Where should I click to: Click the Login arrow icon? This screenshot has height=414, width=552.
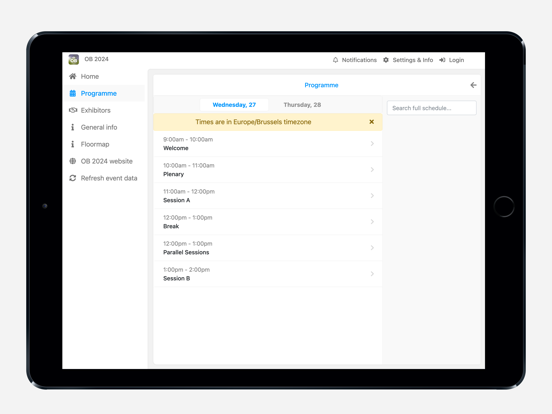click(x=442, y=60)
